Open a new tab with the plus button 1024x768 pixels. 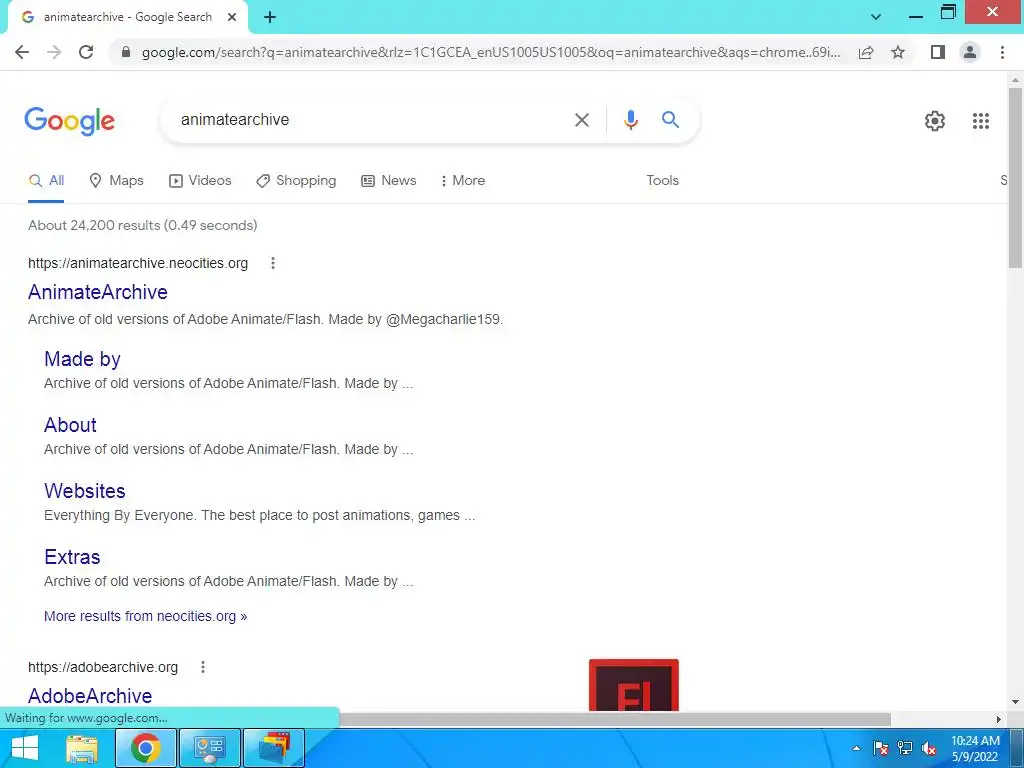pyautogui.click(x=270, y=18)
